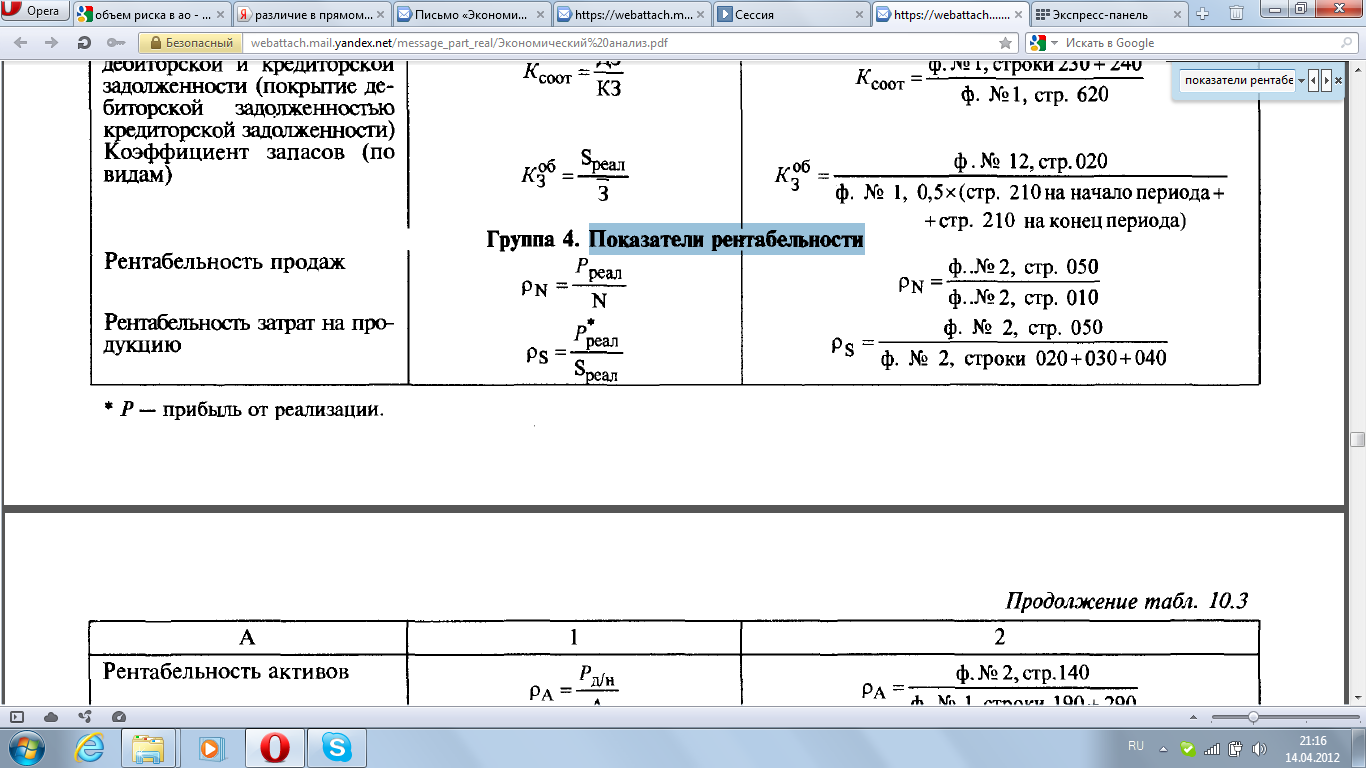Find next match in the PDF

[1326, 80]
